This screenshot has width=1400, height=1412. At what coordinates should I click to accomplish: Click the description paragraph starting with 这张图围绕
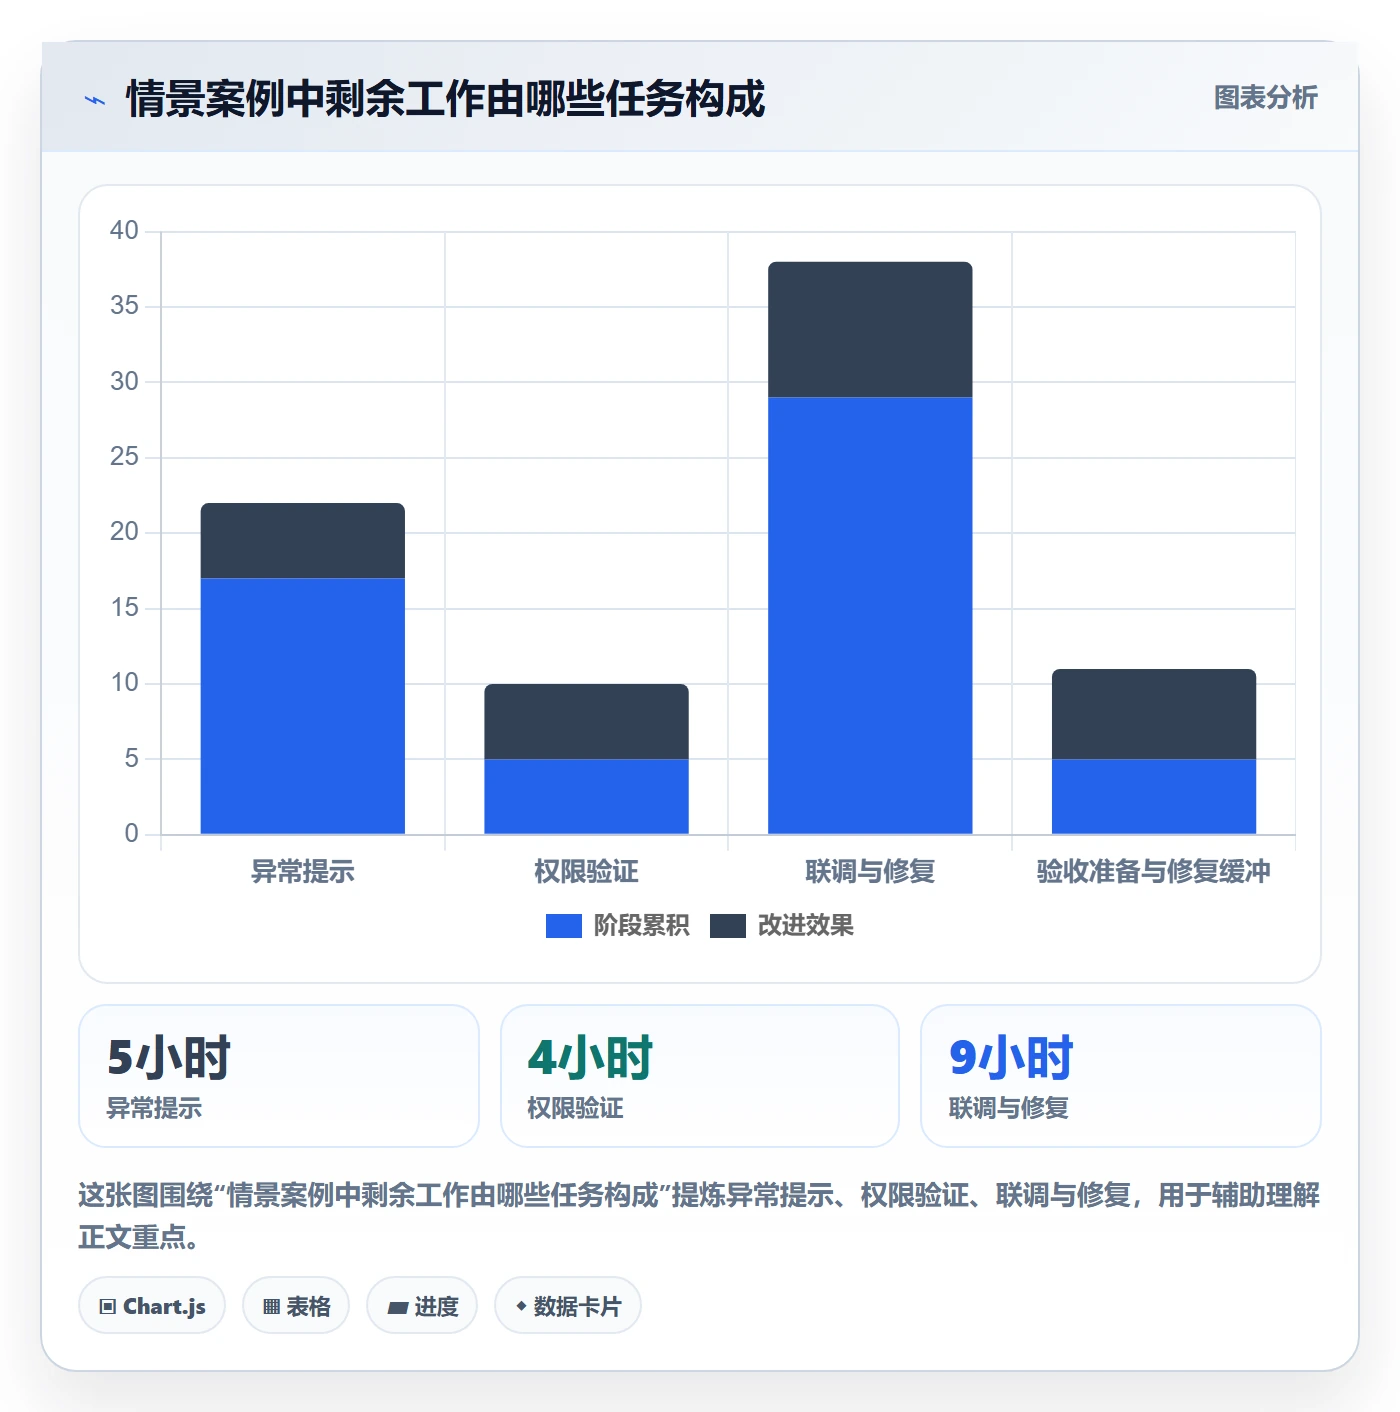click(699, 1216)
